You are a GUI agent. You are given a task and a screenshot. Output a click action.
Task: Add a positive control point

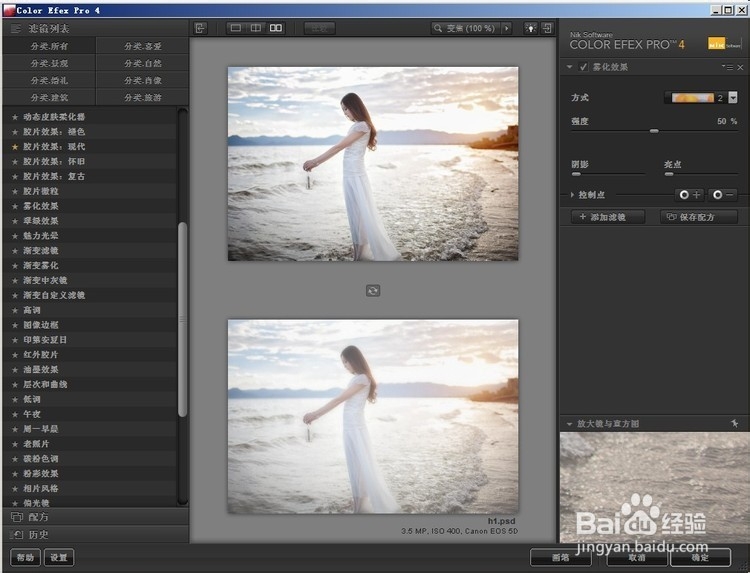689,195
